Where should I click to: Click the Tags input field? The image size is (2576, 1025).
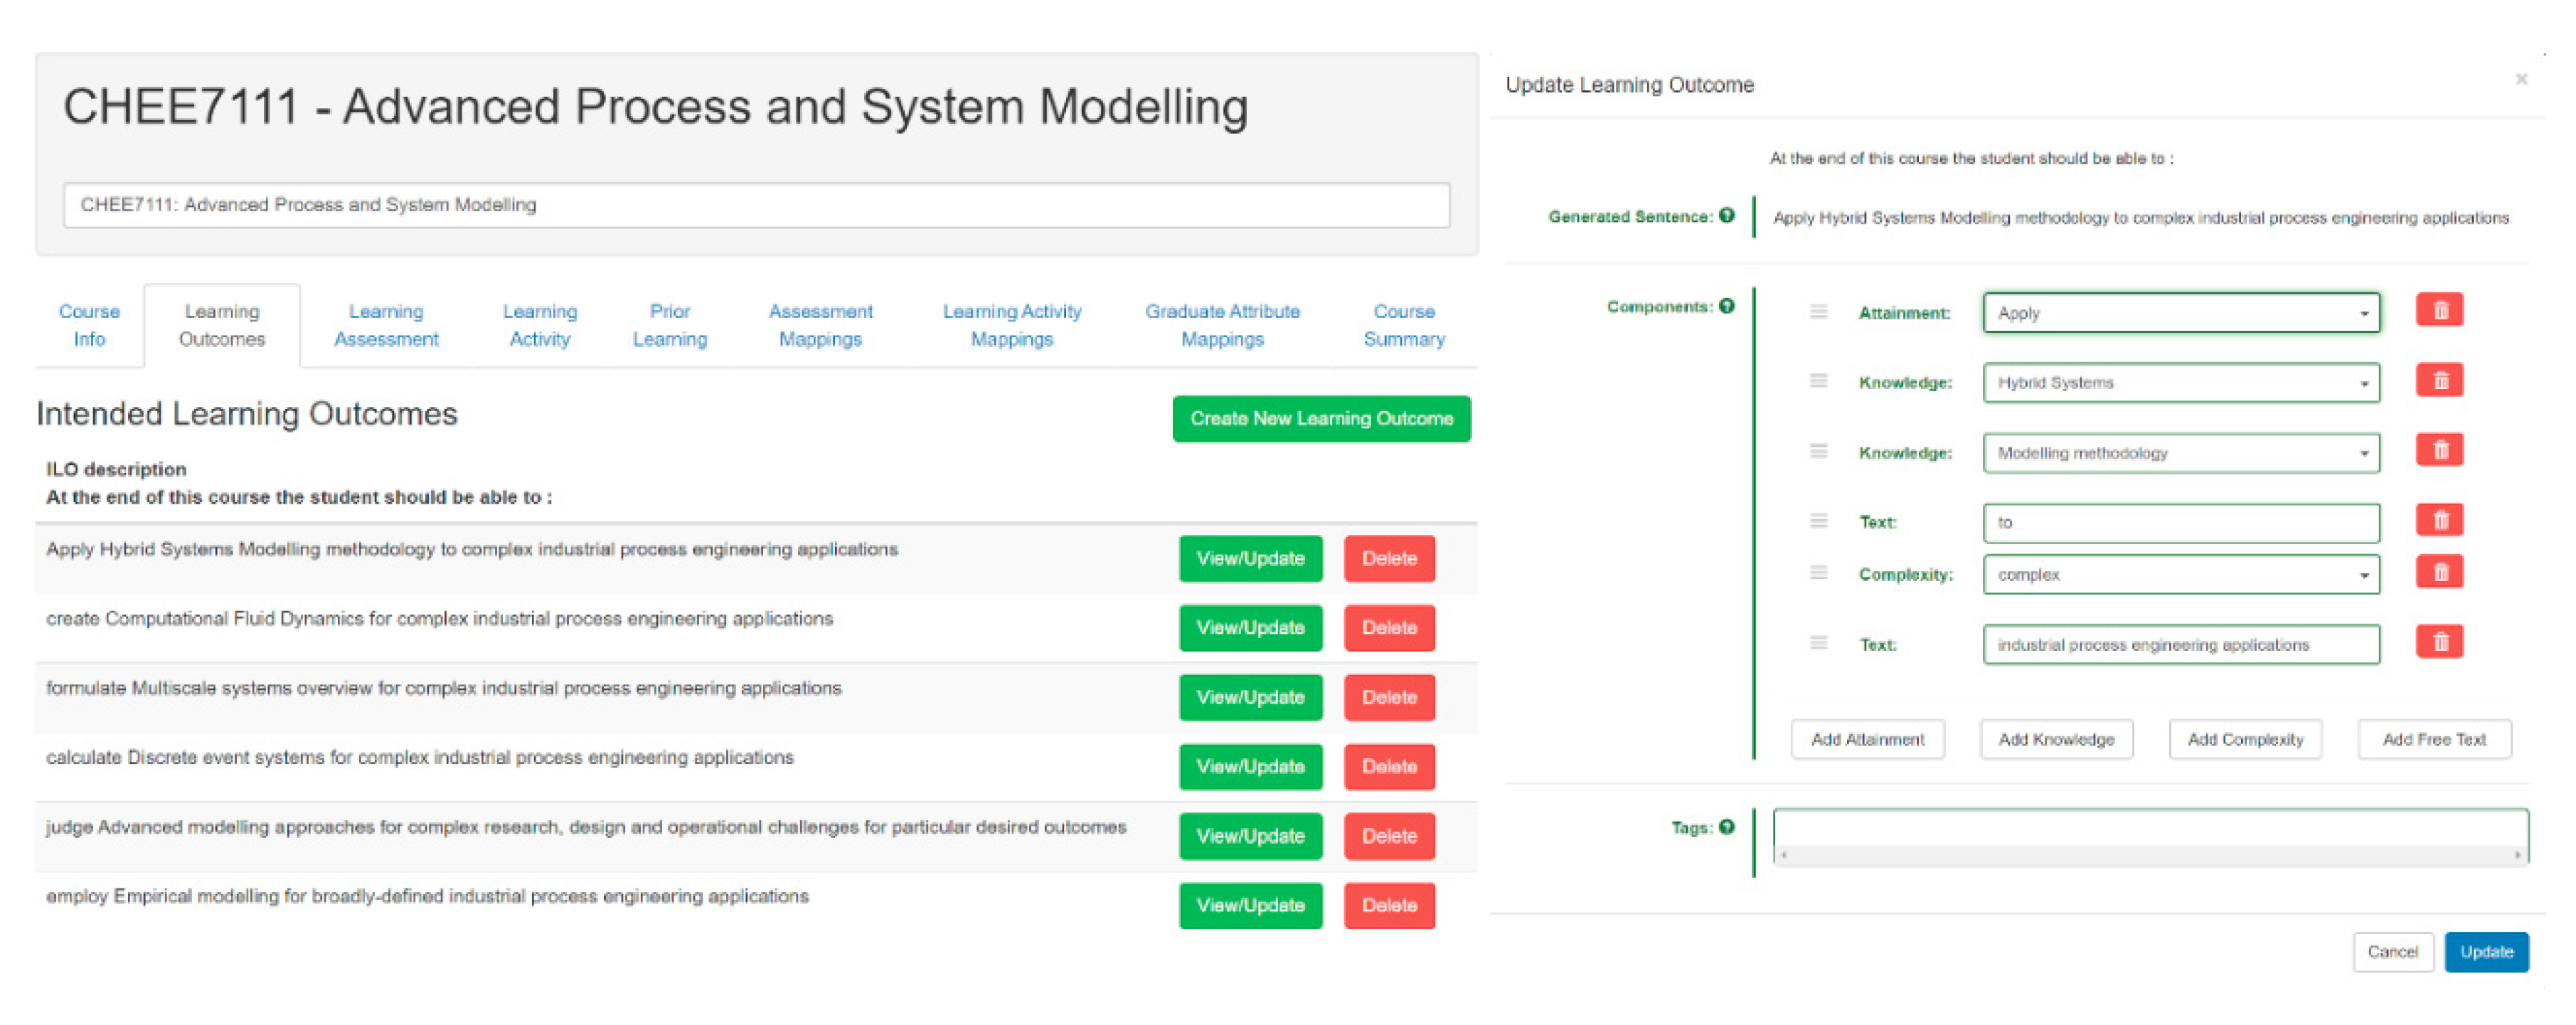coord(2149,828)
